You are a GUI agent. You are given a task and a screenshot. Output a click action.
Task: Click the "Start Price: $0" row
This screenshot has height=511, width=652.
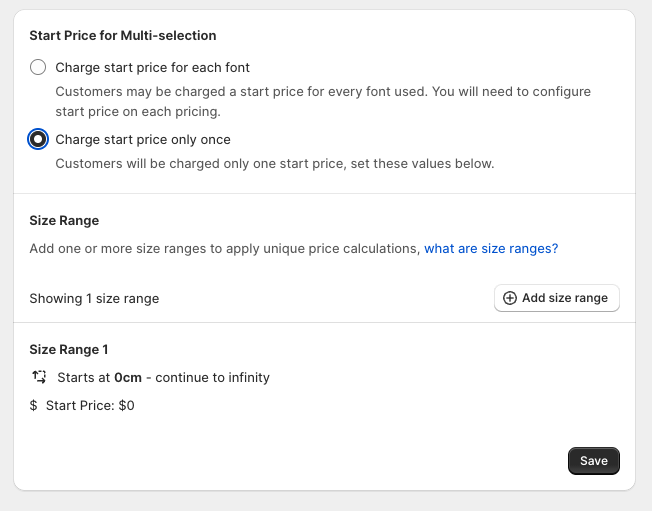[x=90, y=405]
